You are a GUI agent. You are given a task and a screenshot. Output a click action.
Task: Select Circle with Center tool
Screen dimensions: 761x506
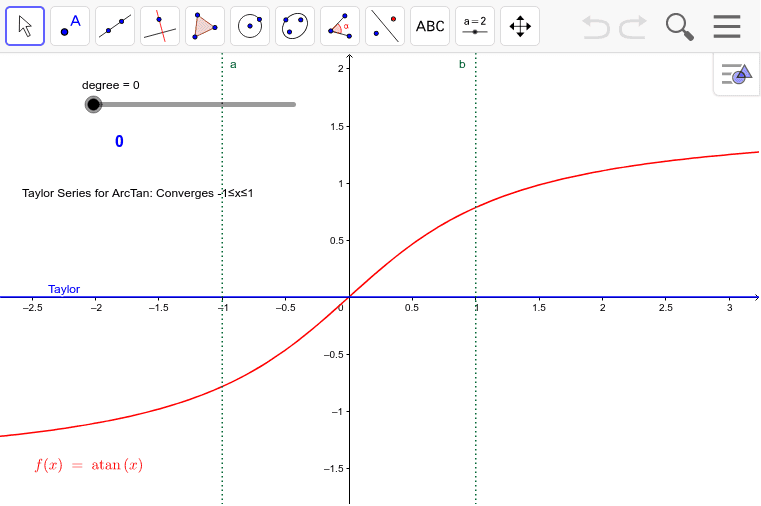250,26
